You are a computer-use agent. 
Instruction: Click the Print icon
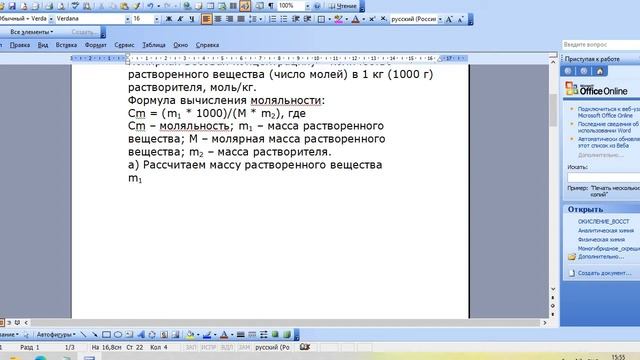point(49,6)
